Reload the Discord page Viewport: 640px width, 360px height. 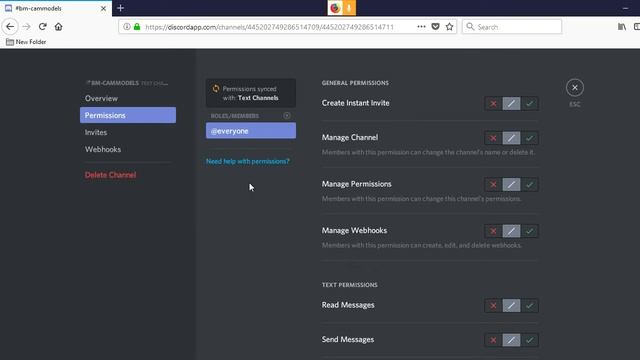(x=42, y=27)
